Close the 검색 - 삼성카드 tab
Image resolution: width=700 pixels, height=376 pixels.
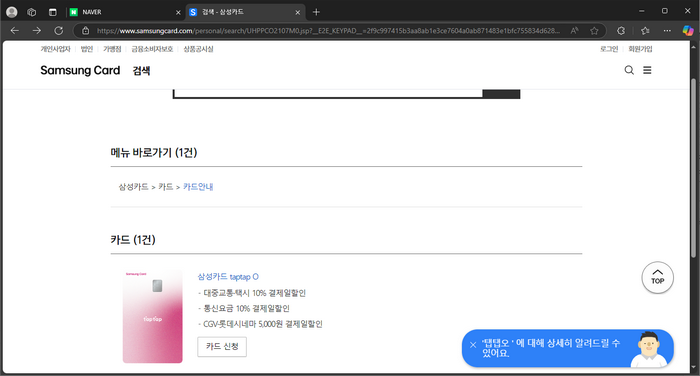[298, 13]
